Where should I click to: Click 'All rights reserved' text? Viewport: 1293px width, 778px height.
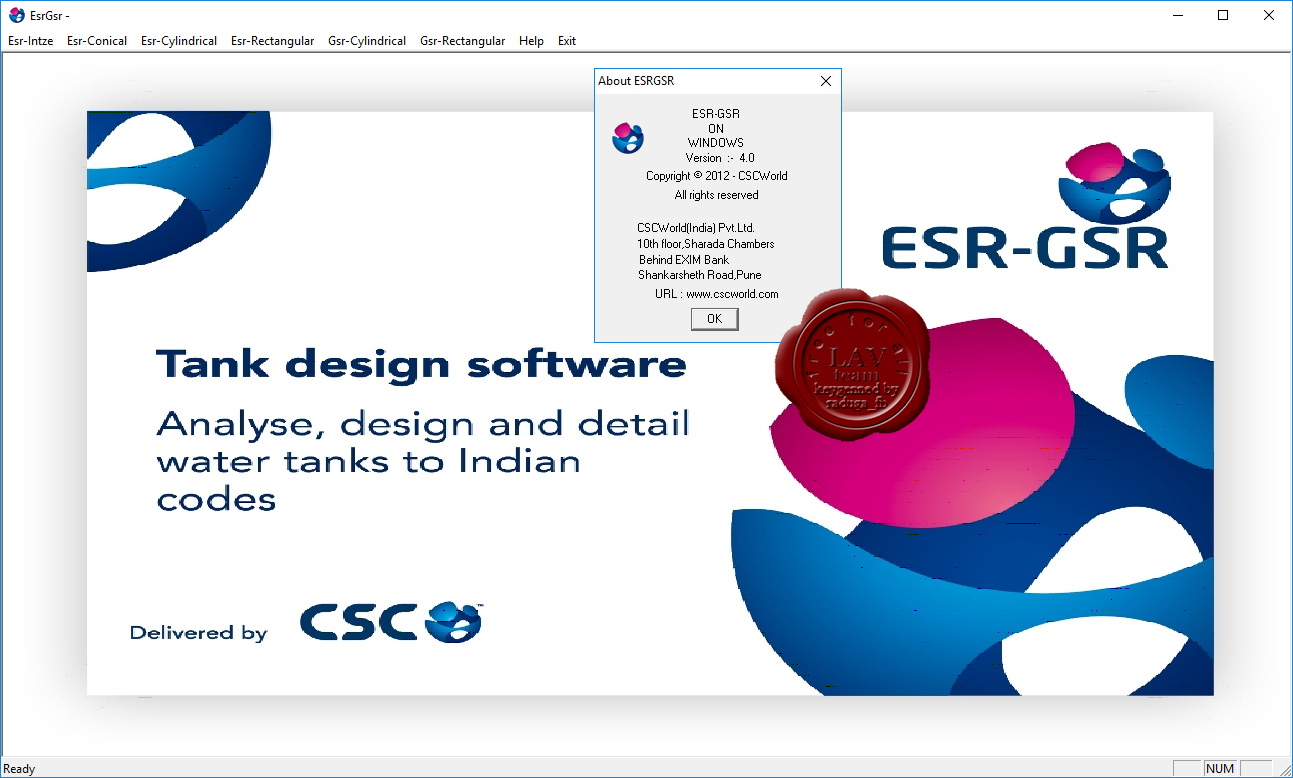[x=716, y=195]
